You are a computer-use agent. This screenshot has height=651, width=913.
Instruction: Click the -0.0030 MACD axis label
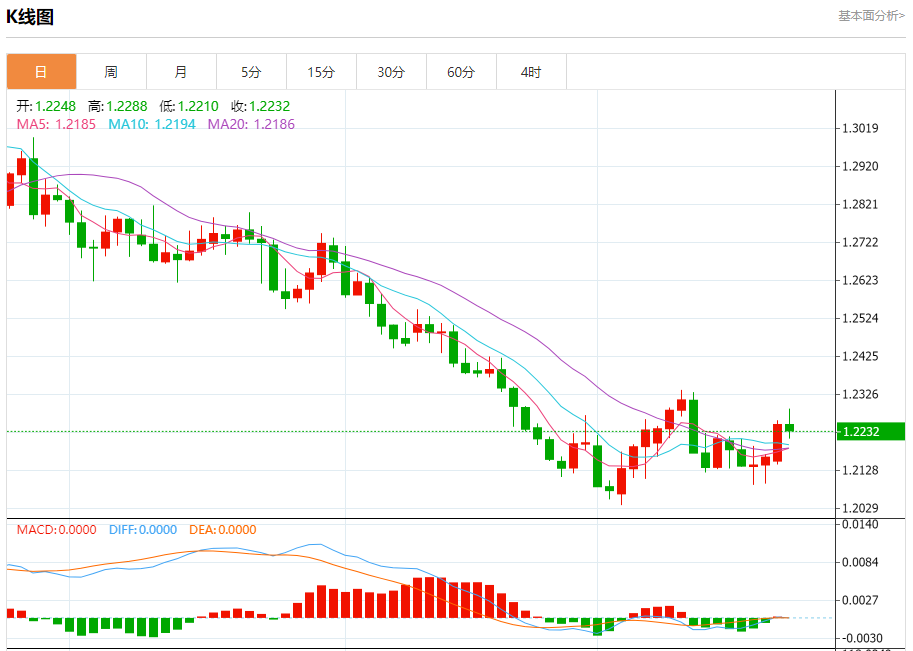click(x=861, y=638)
